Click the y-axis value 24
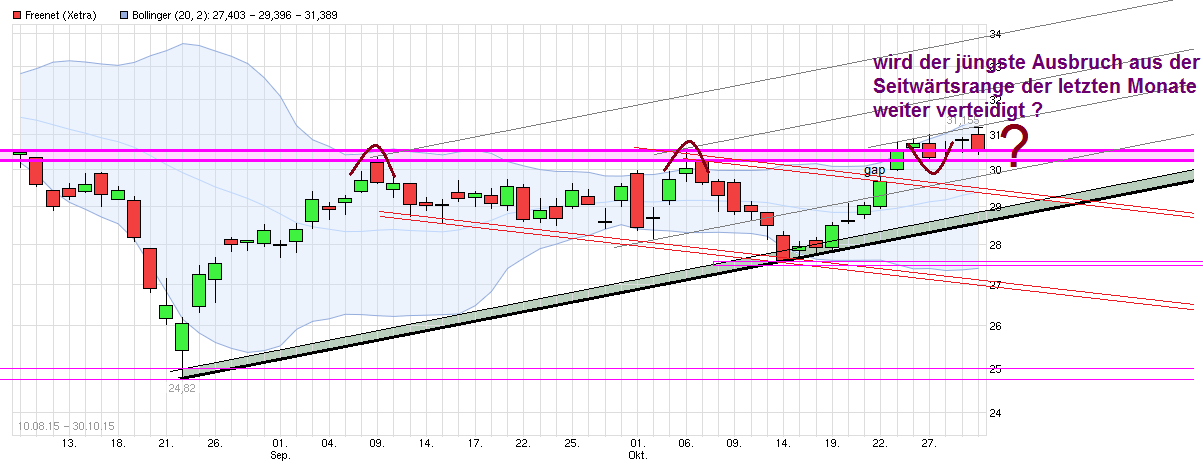1203x470 pixels. 995,412
